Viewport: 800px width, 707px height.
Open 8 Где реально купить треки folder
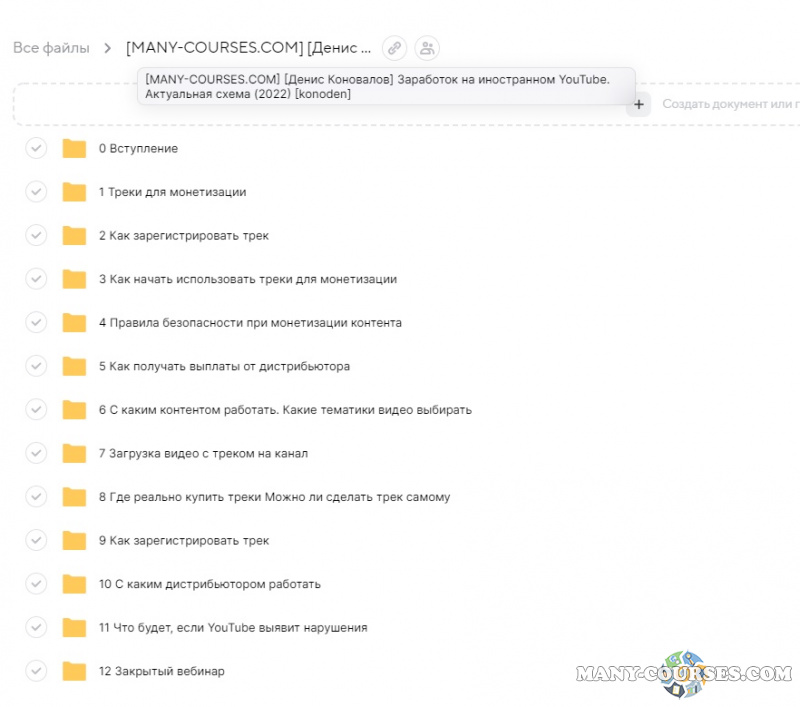click(x=273, y=497)
